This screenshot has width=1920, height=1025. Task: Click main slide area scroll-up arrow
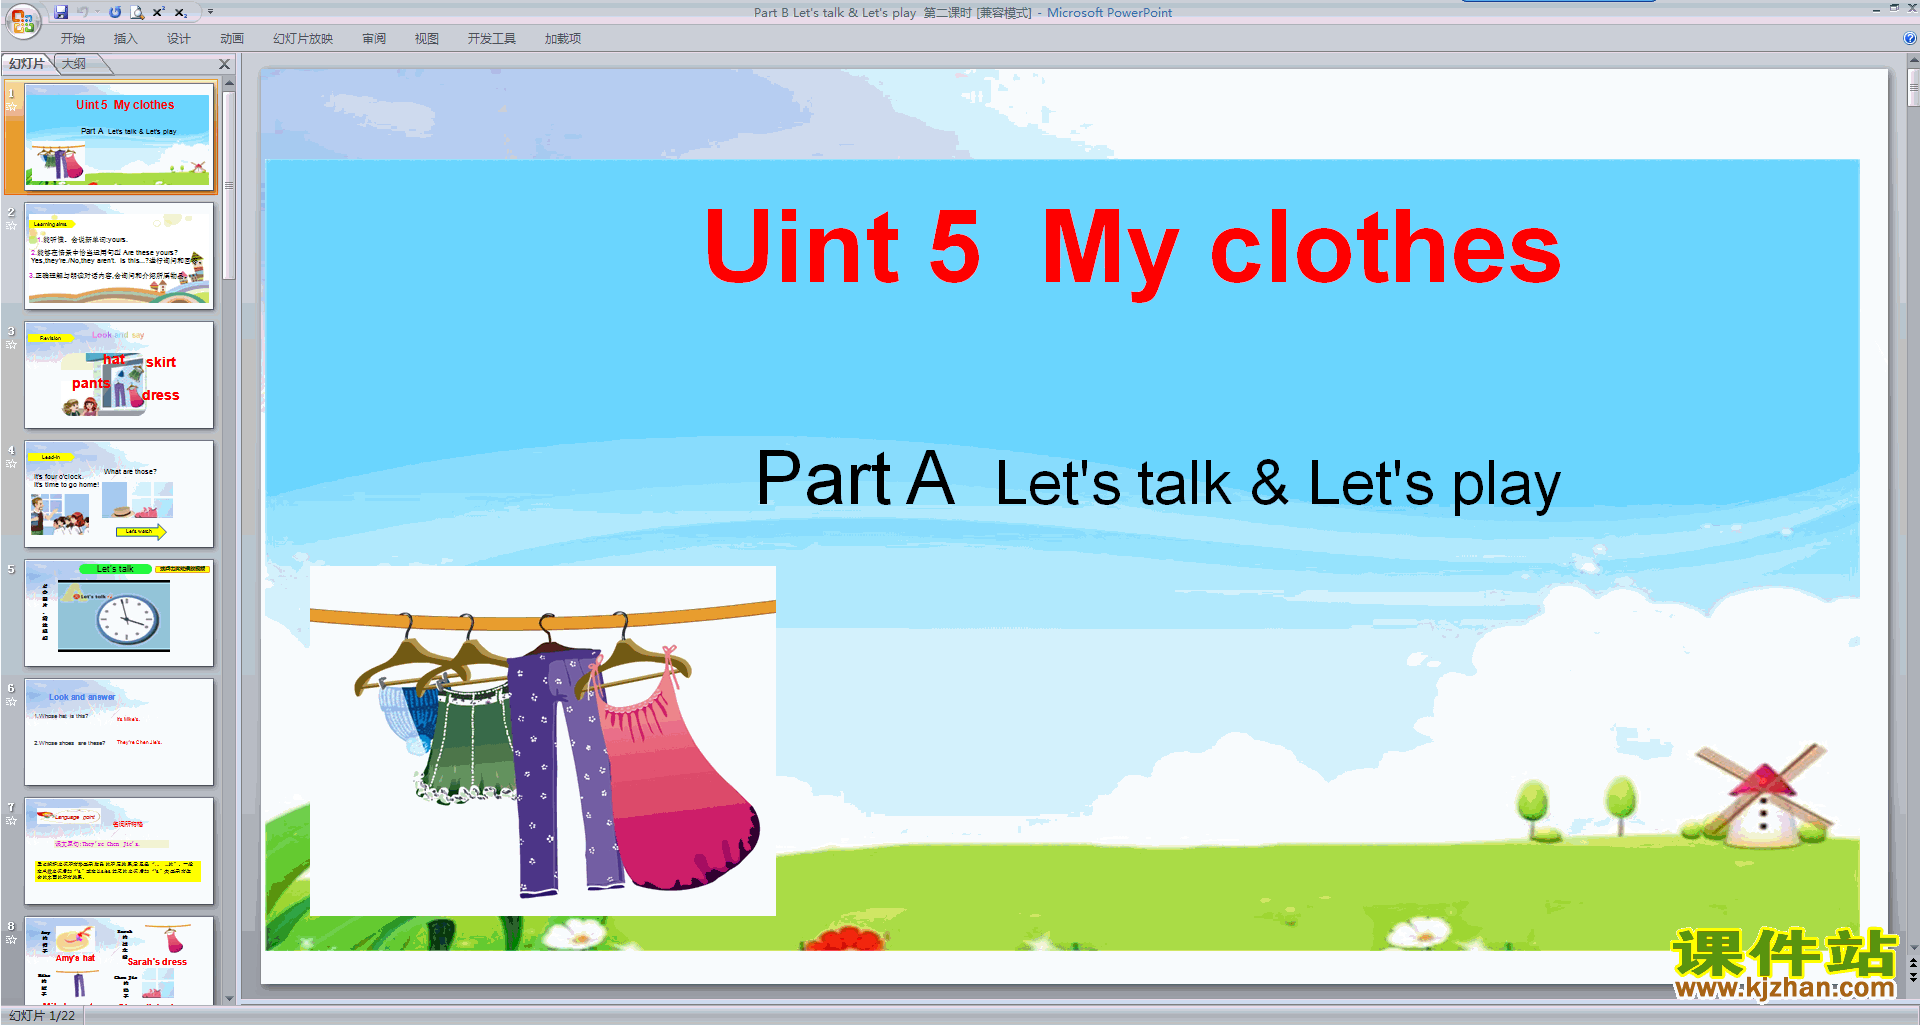click(1912, 62)
